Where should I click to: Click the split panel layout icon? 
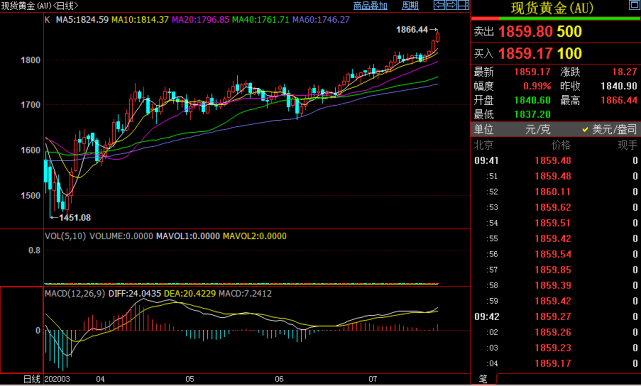point(463,5)
